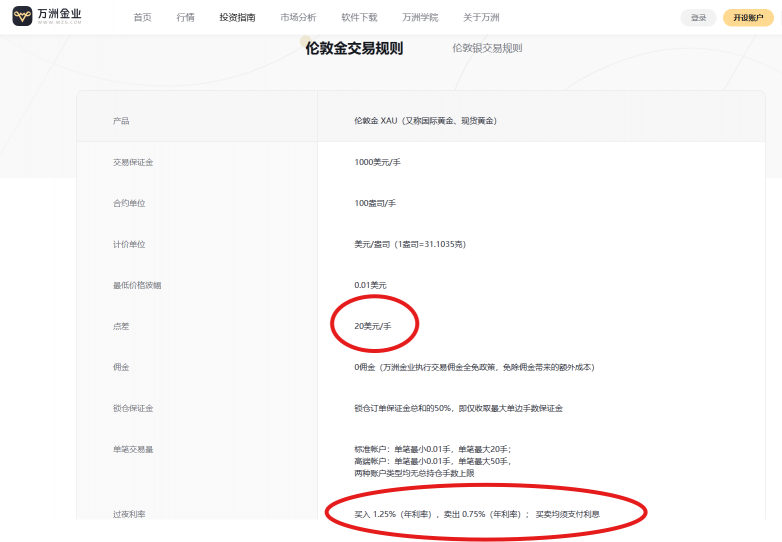Click the 合约单位 label
Screen dimensions: 782x542
129,203
